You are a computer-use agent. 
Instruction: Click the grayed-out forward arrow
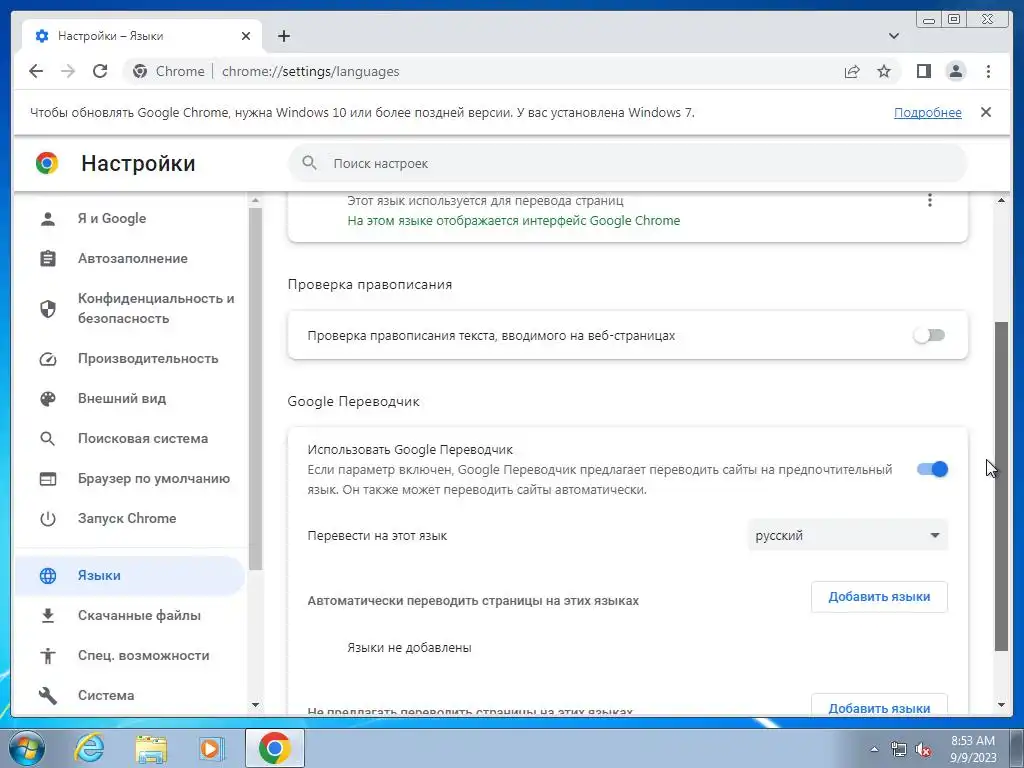(x=68, y=71)
